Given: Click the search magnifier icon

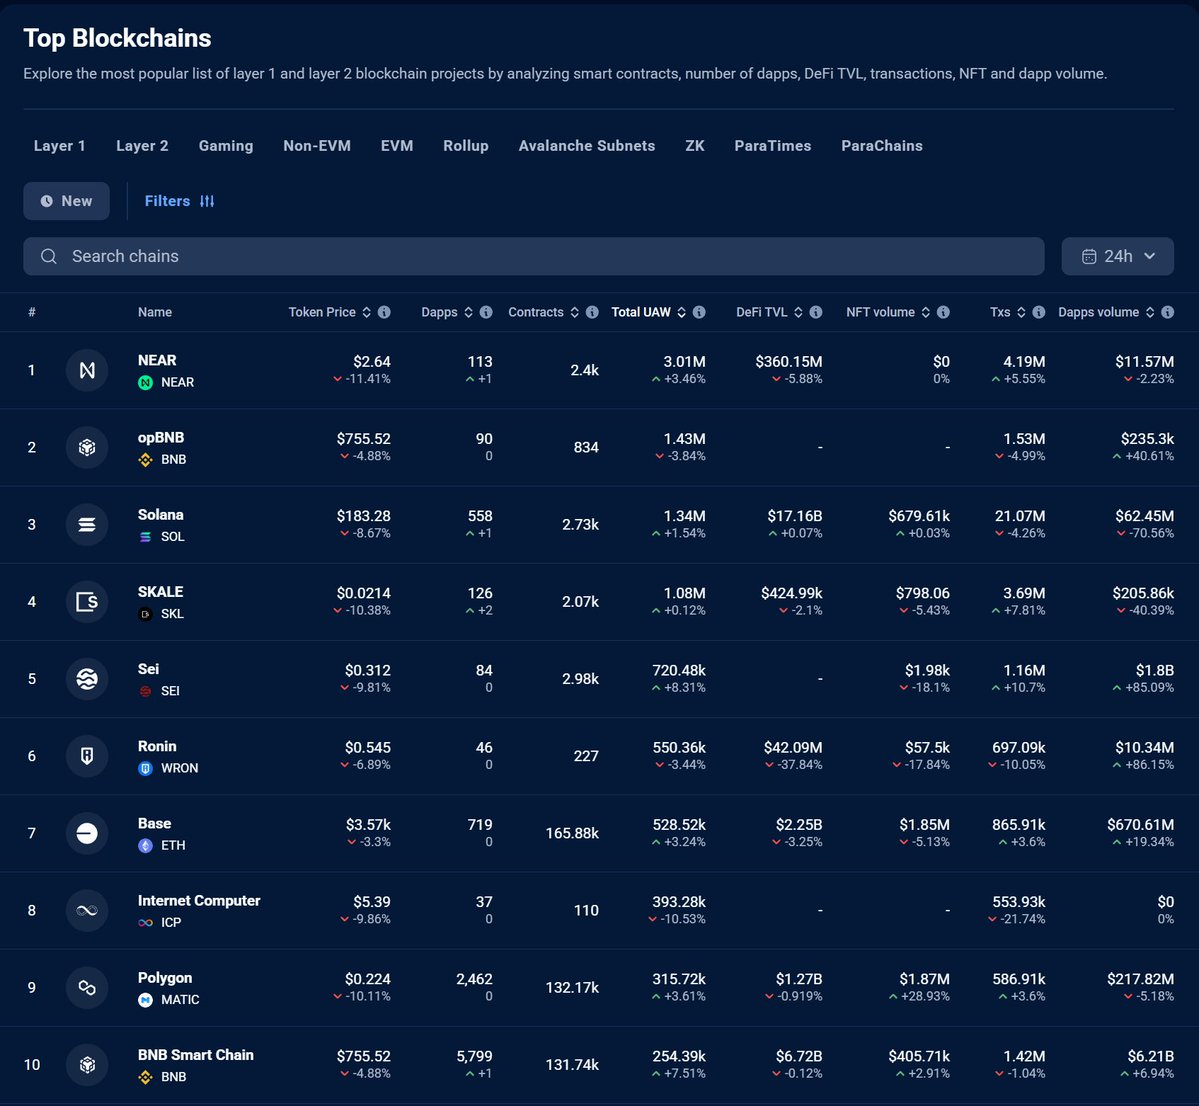Looking at the screenshot, I should [x=49, y=256].
